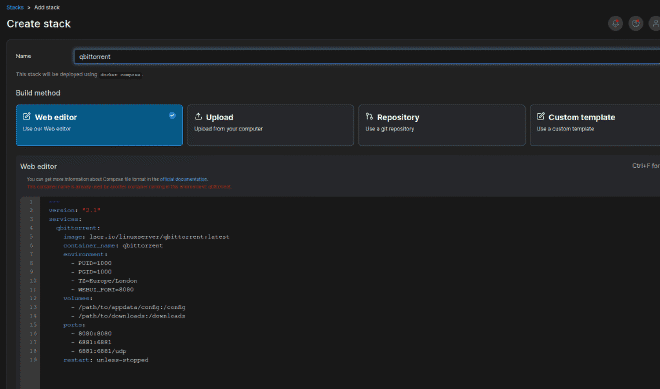Image resolution: width=660 pixels, height=389 pixels.
Task: Click the Web editor selected checkmark
Action: [172, 115]
